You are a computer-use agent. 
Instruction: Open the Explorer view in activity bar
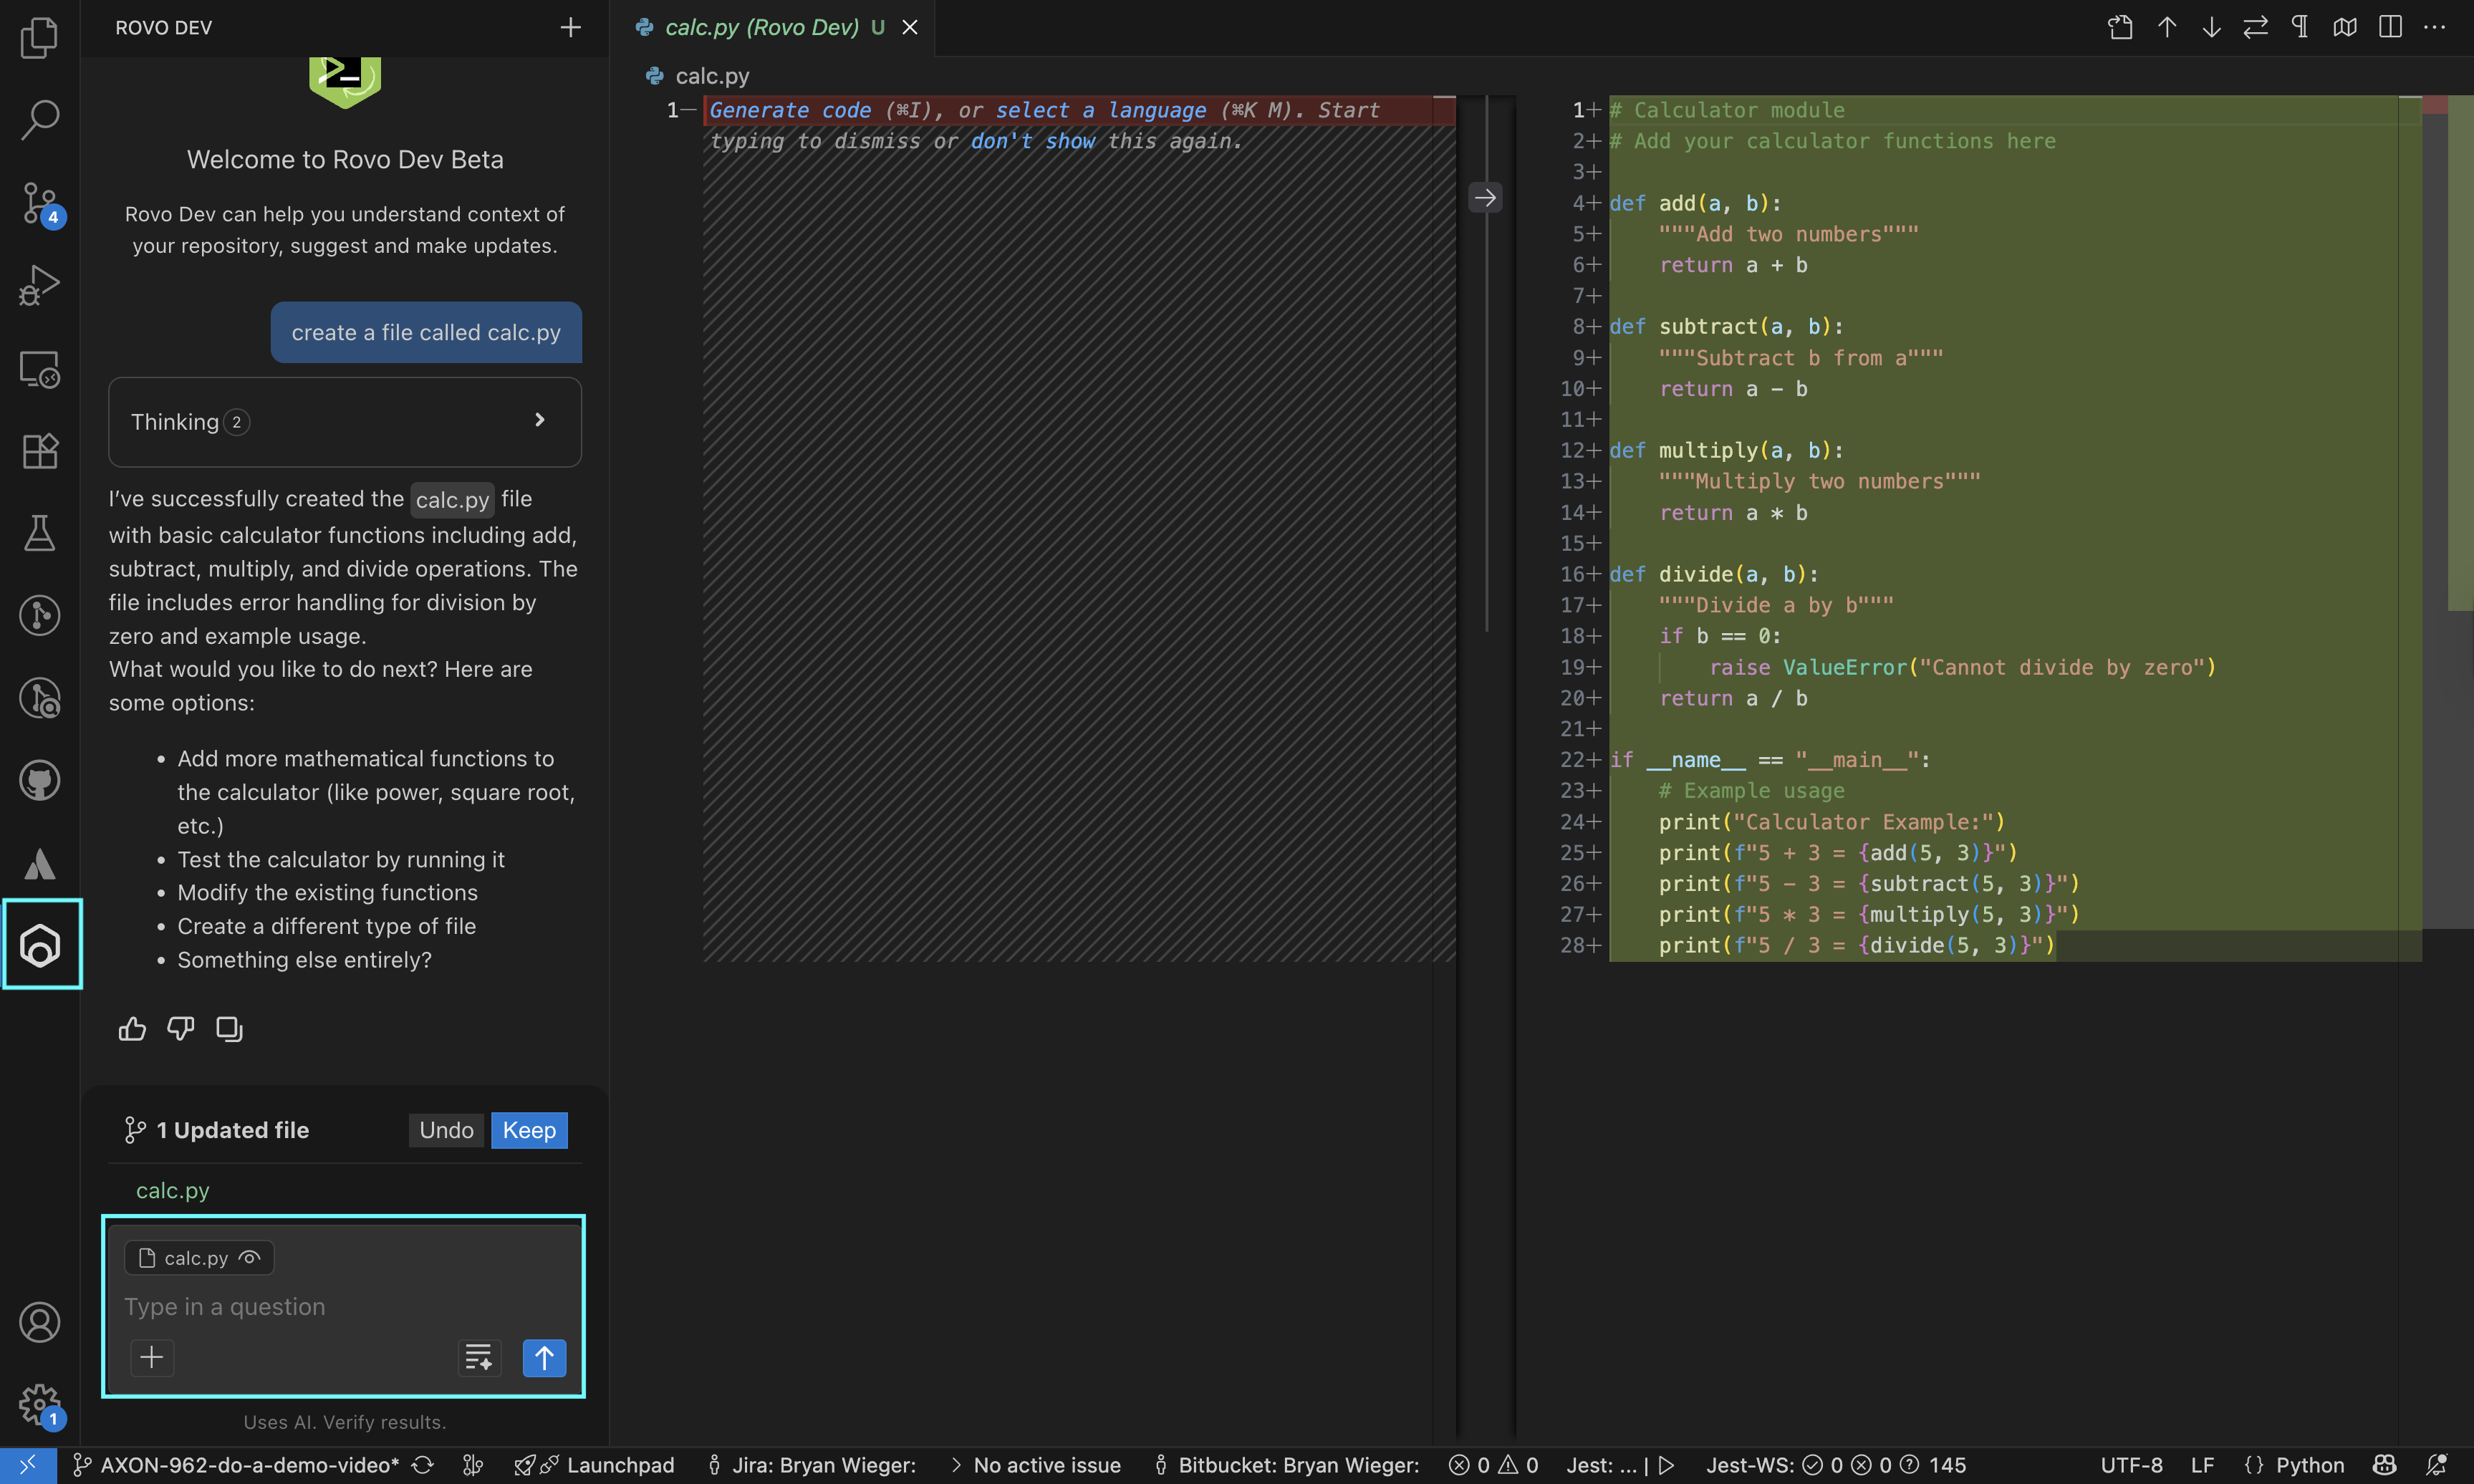point(39,38)
